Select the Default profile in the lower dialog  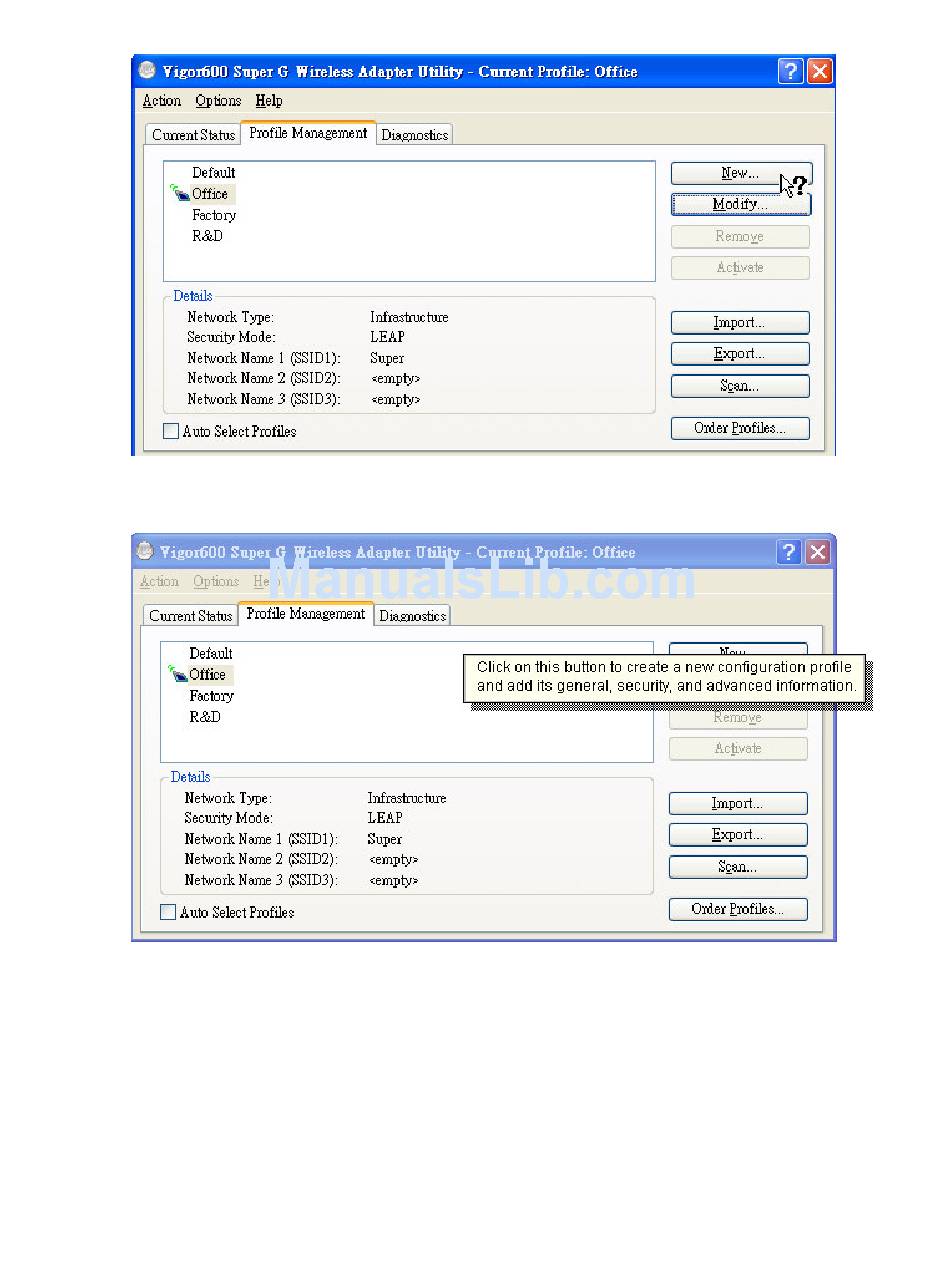coord(211,654)
